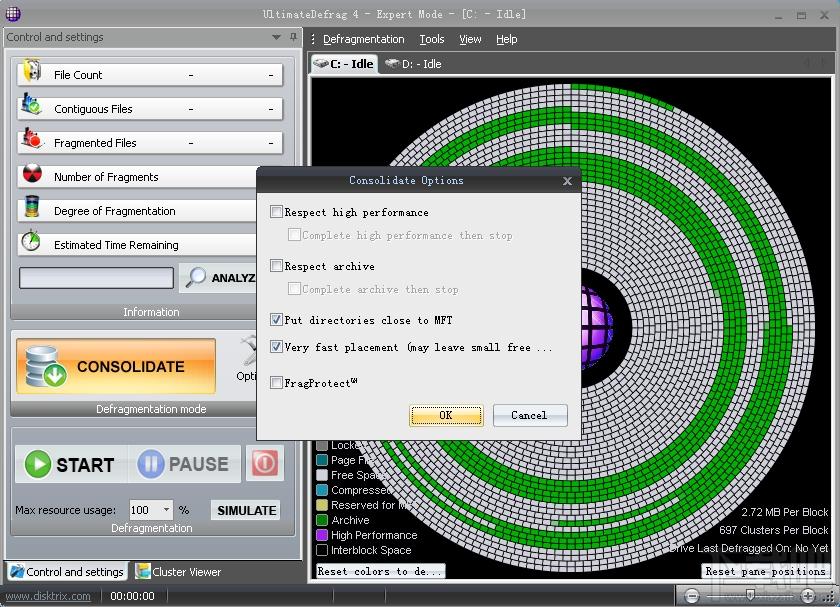Click the SIMULATE button
Viewport: 840px width, 607px height.
[246, 510]
